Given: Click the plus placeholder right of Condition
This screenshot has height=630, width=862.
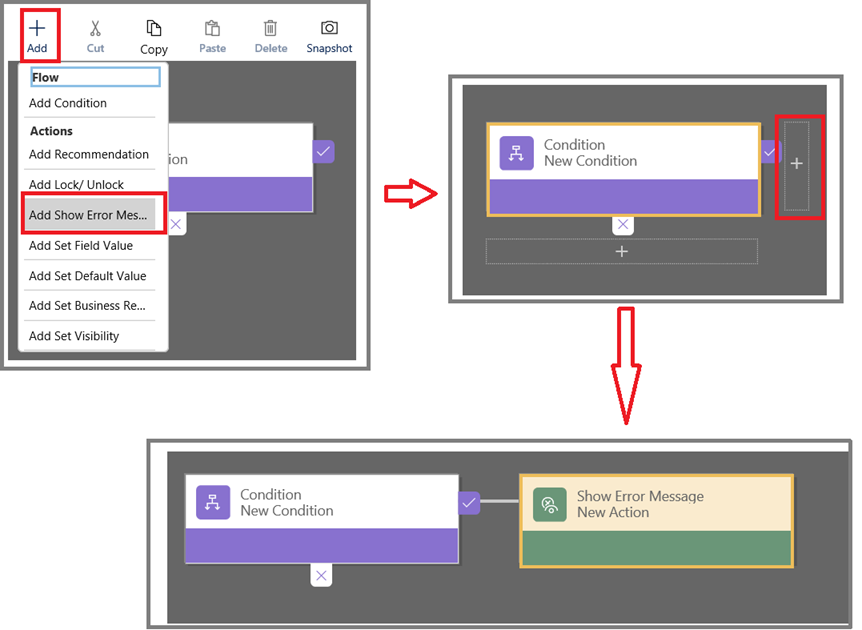Looking at the screenshot, I should [x=796, y=164].
